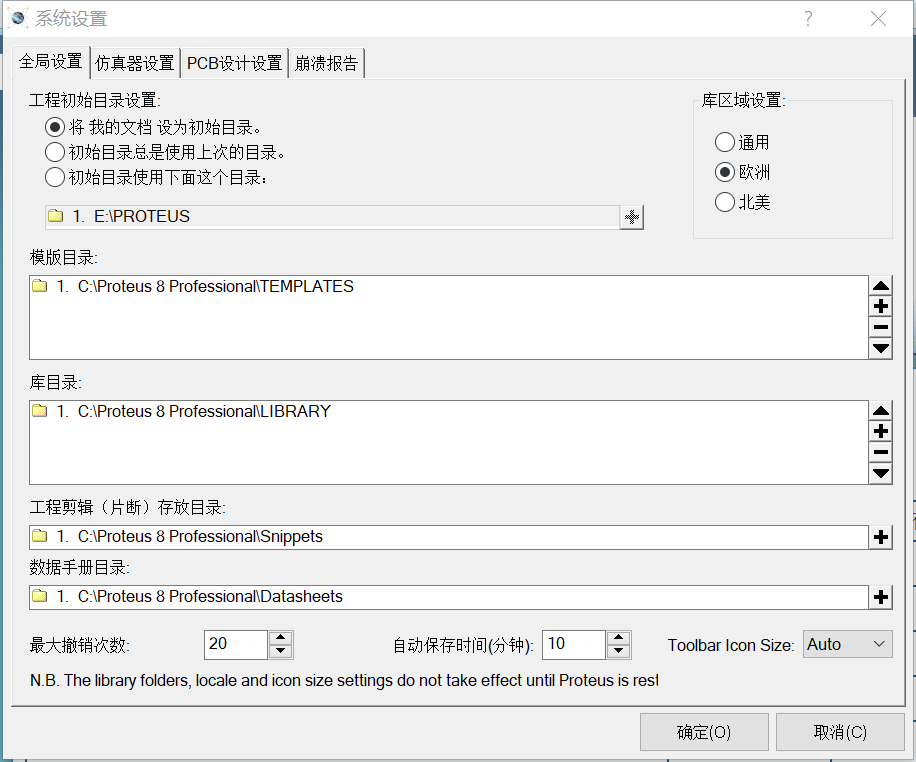The image size is (916, 762).
Task: Switch to 仿真器设置 tab
Action: coord(135,63)
